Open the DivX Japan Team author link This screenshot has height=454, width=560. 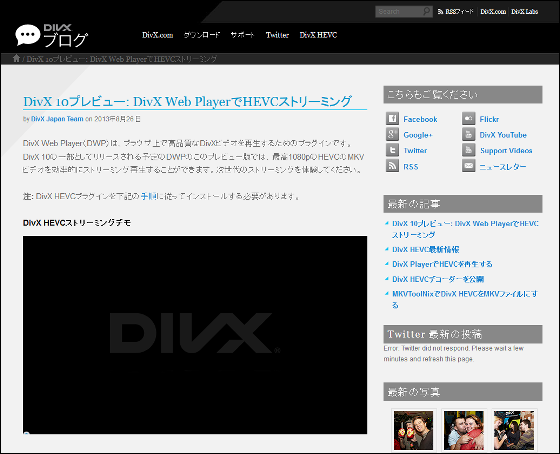57,119
